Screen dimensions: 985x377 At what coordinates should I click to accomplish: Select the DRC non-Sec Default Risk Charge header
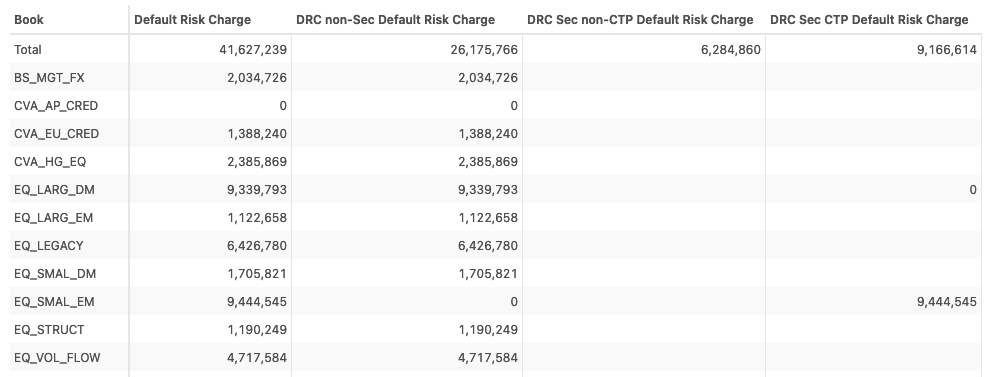[395, 20]
